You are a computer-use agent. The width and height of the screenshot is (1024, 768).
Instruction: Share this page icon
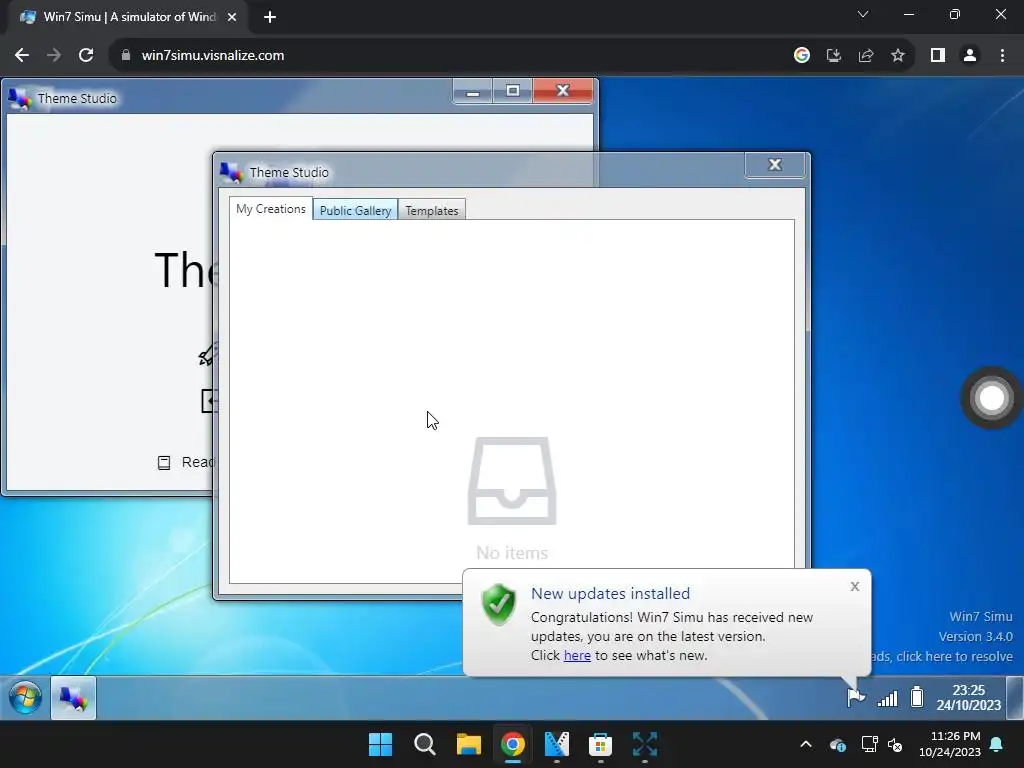(x=866, y=56)
